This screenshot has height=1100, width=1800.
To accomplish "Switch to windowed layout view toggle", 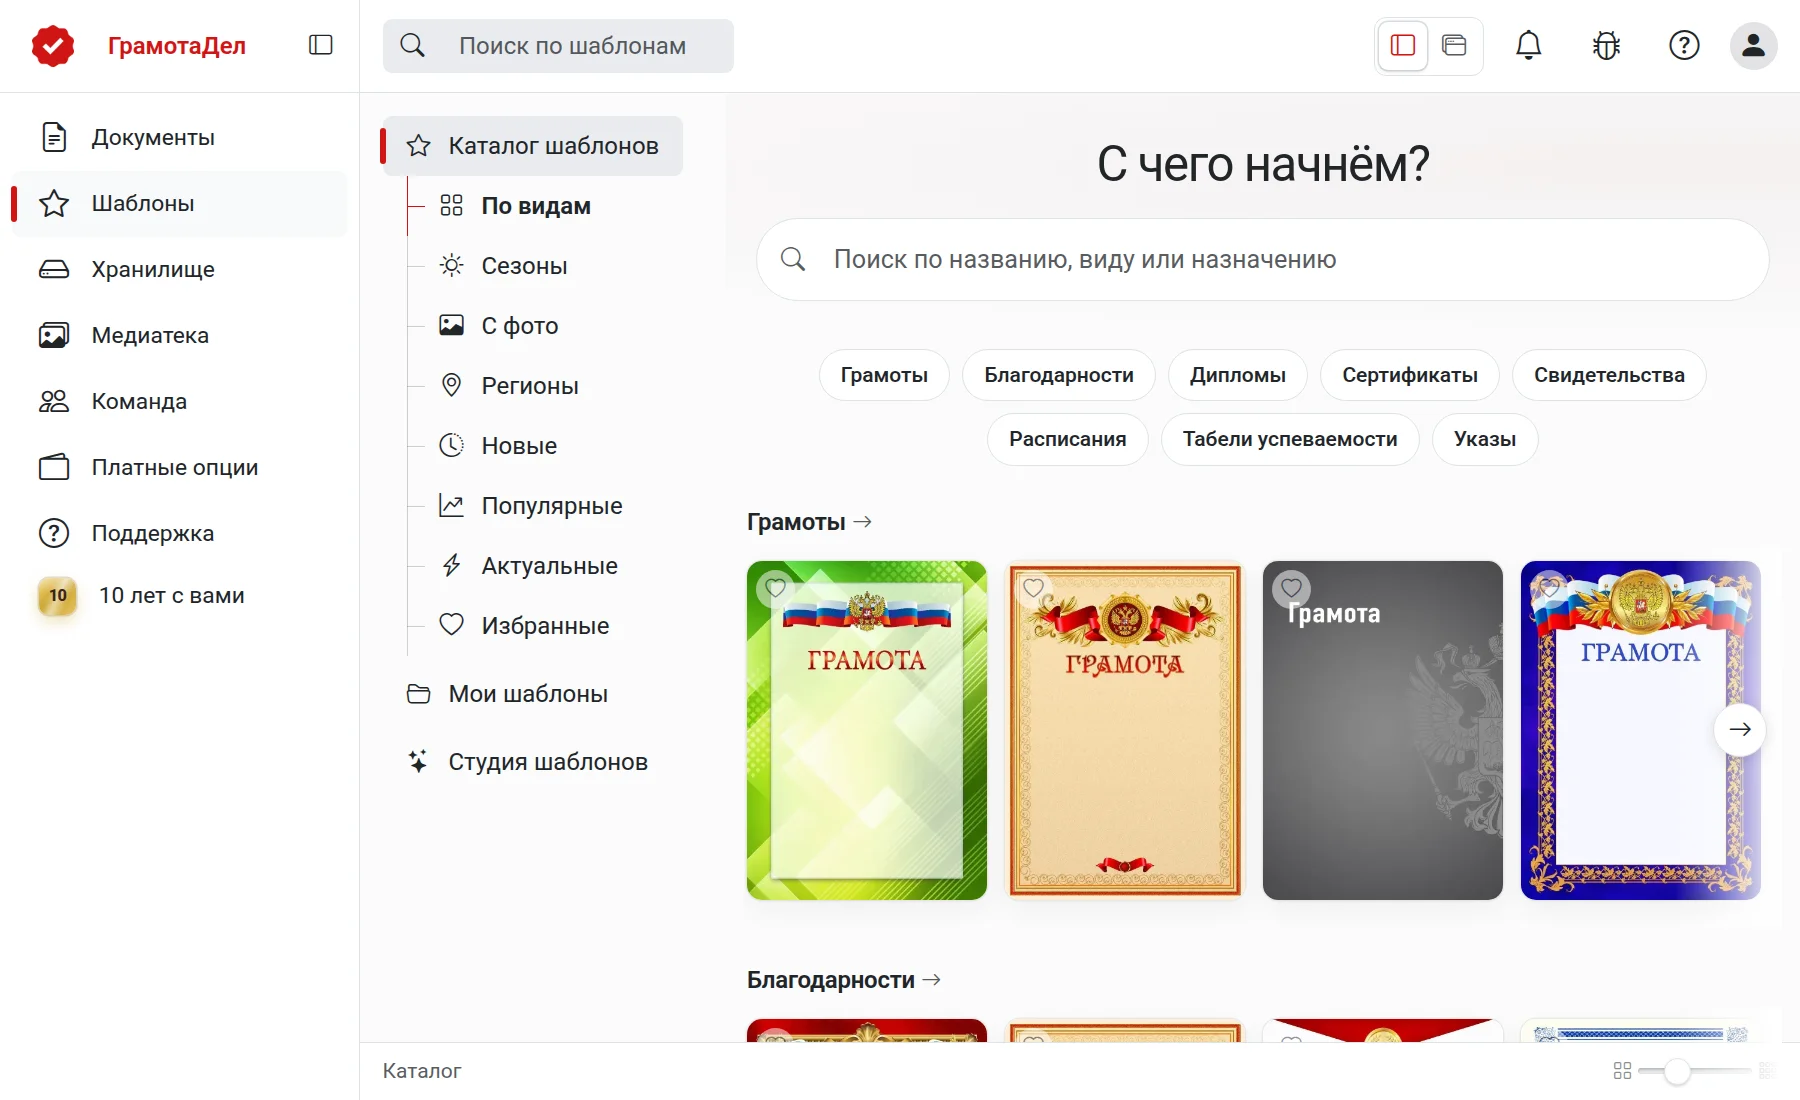I will (1454, 45).
